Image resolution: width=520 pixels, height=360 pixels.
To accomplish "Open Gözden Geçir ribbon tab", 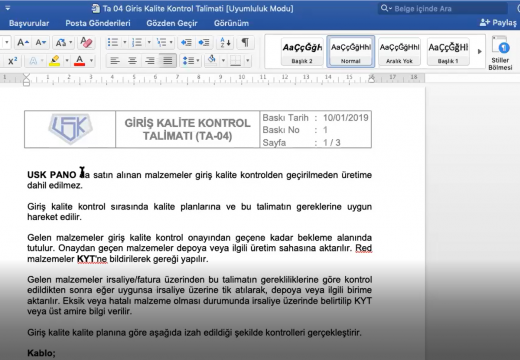I will [172, 23].
